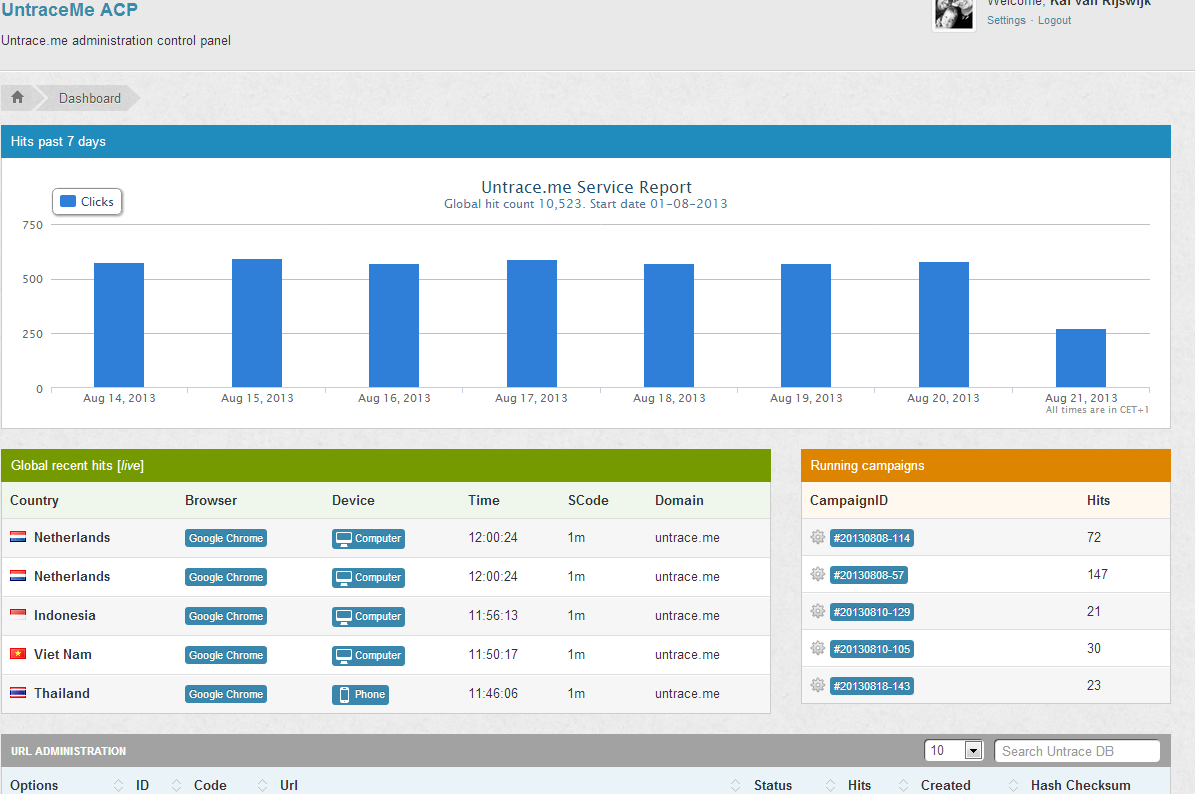Click the Running campaigns panel header
Screen dimensions: 1195x794
tap(985, 466)
